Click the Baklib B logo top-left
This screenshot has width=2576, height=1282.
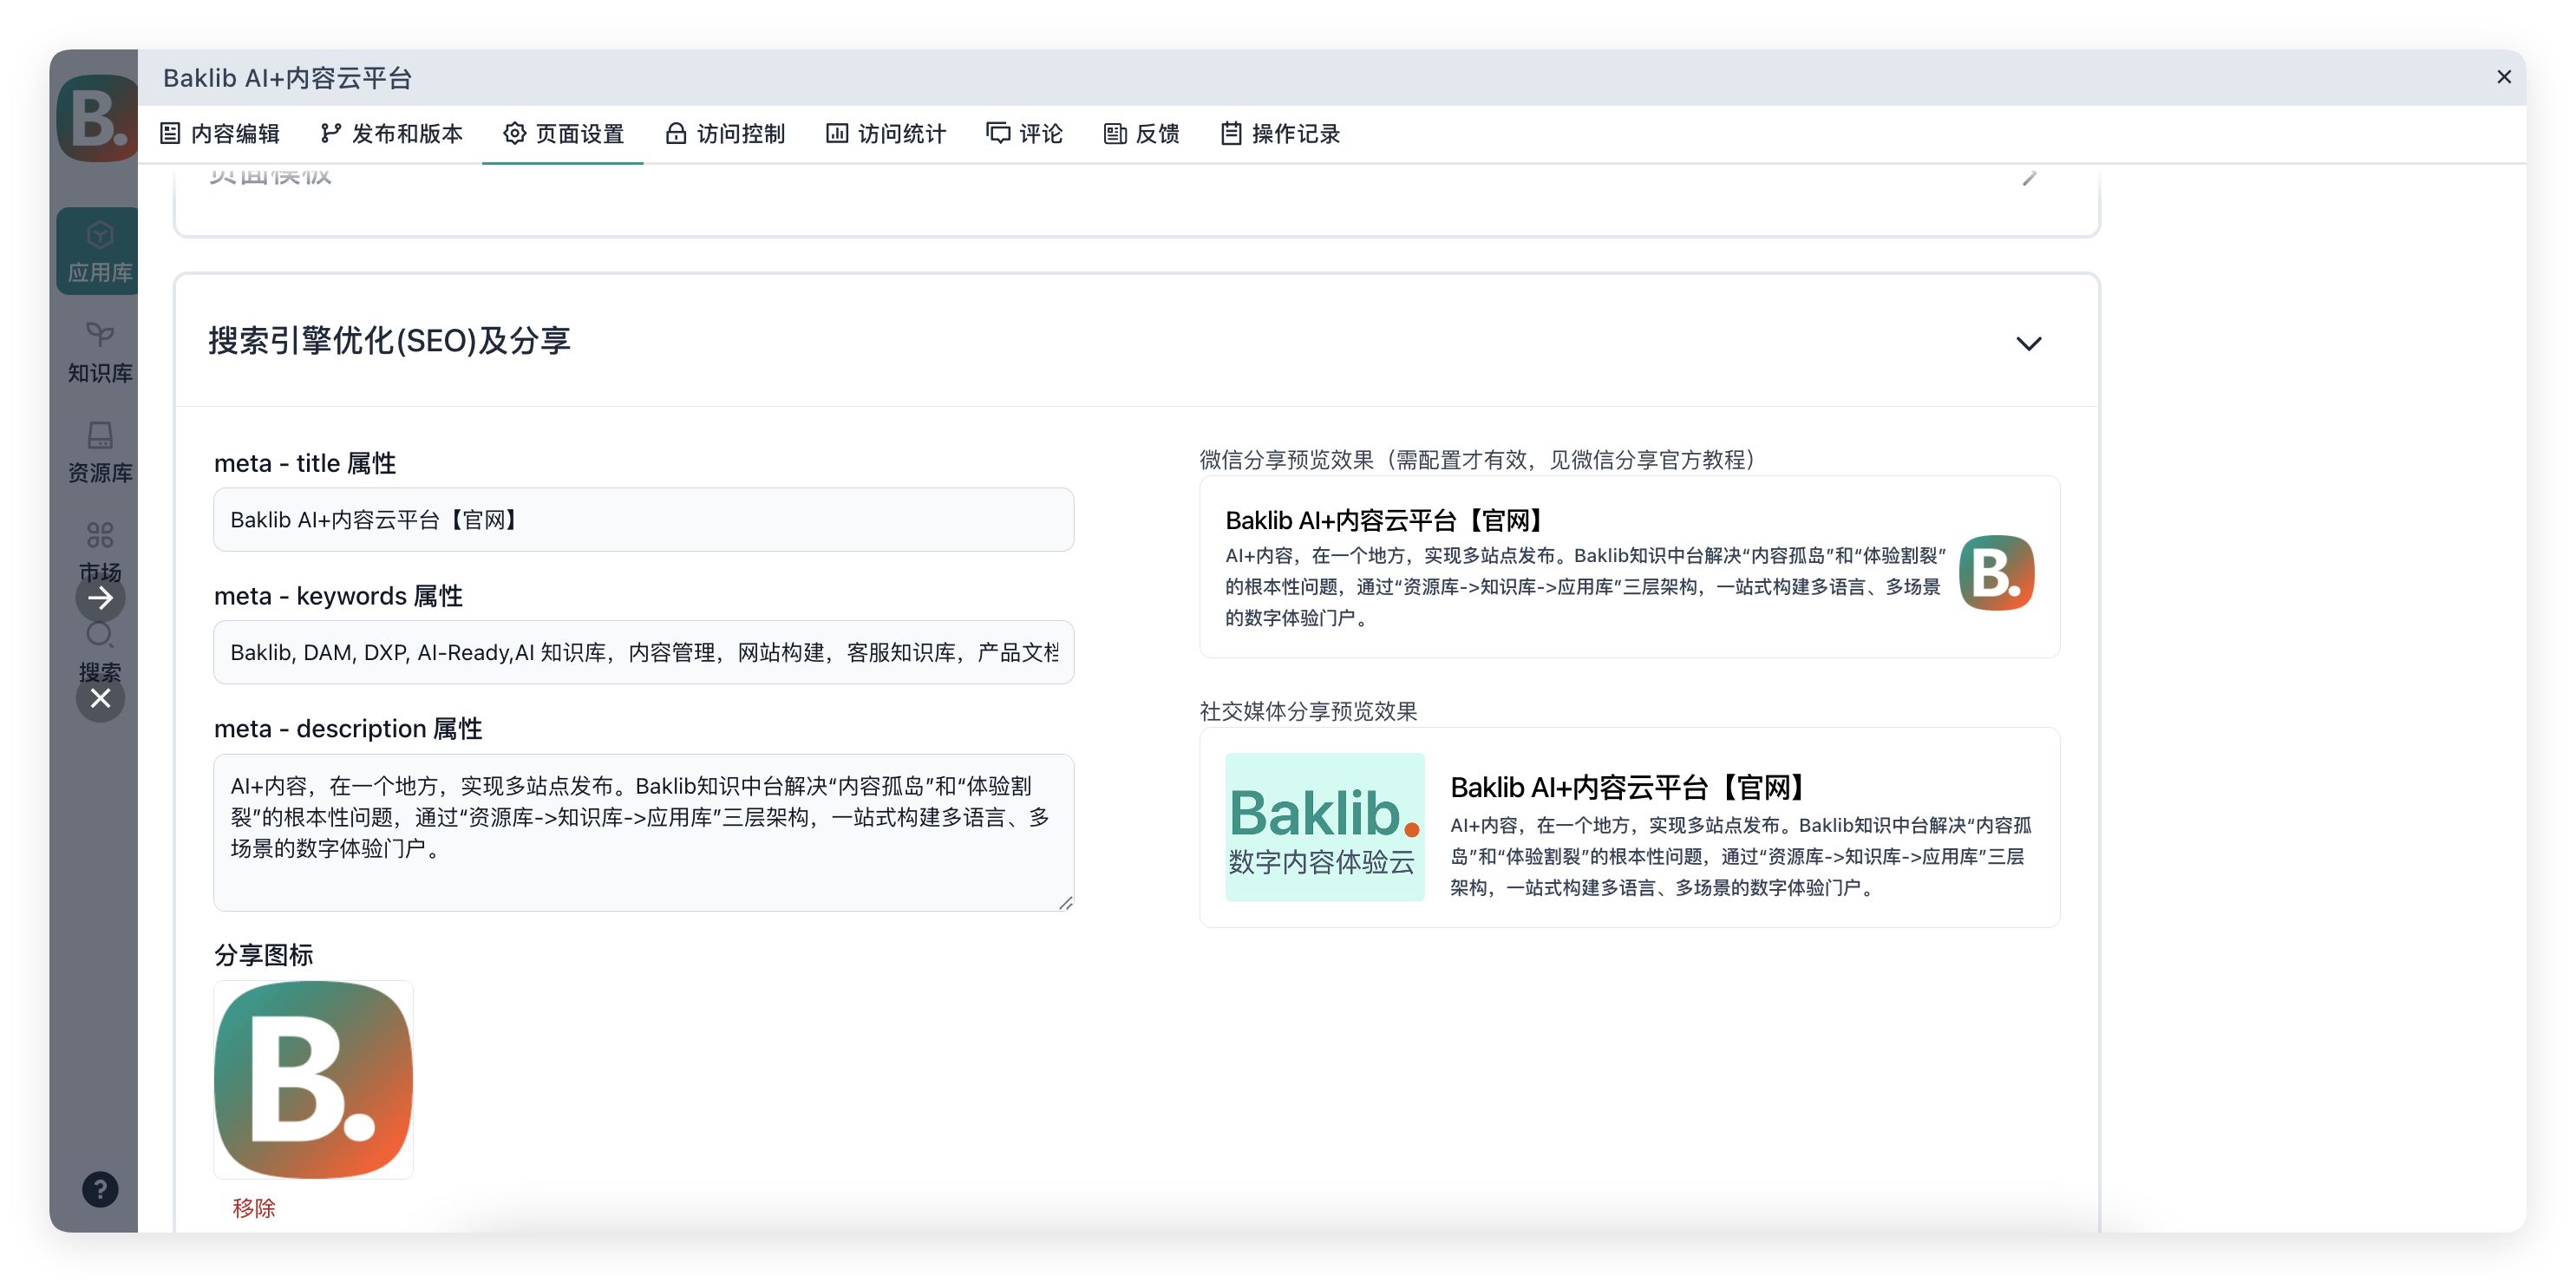[x=96, y=117]
